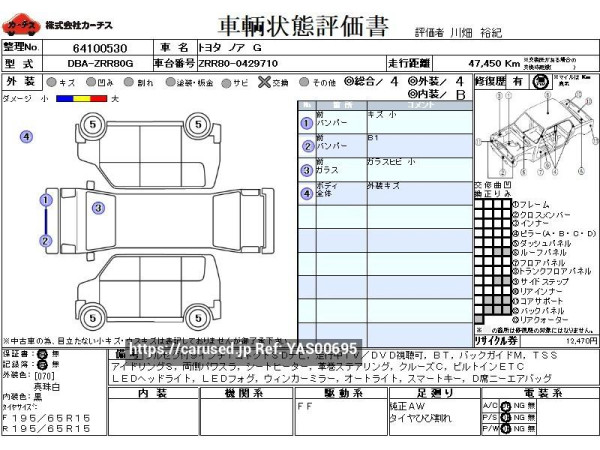Screen dimensions: 600x450
Task: Click the damage severity color bar
Action: pos(80,99)
